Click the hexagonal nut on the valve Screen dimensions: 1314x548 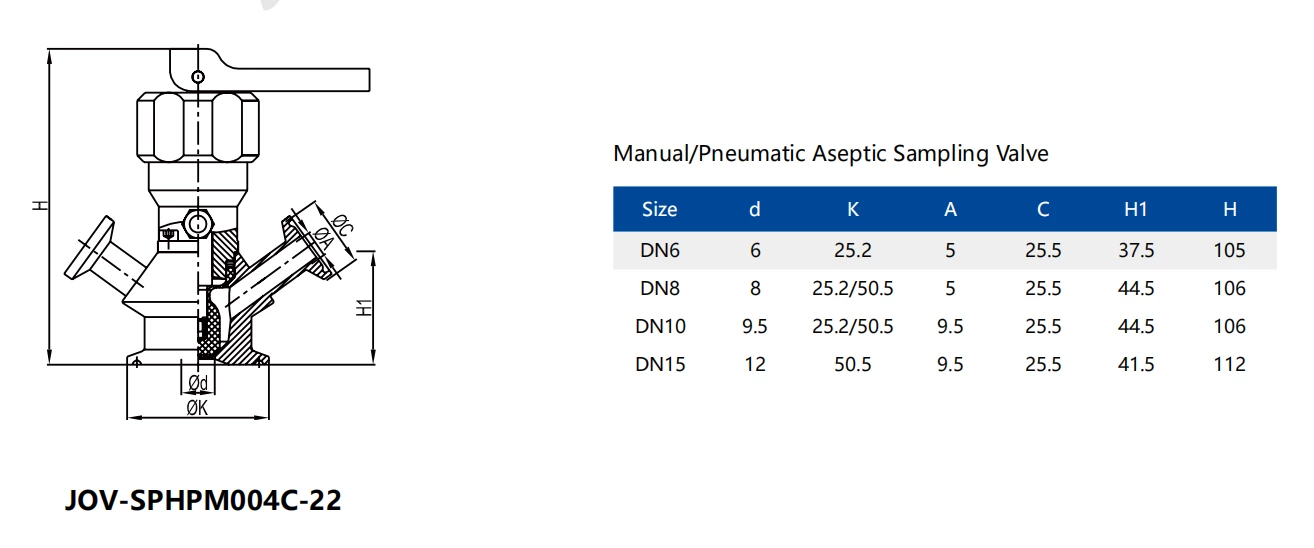click(198, 126)
